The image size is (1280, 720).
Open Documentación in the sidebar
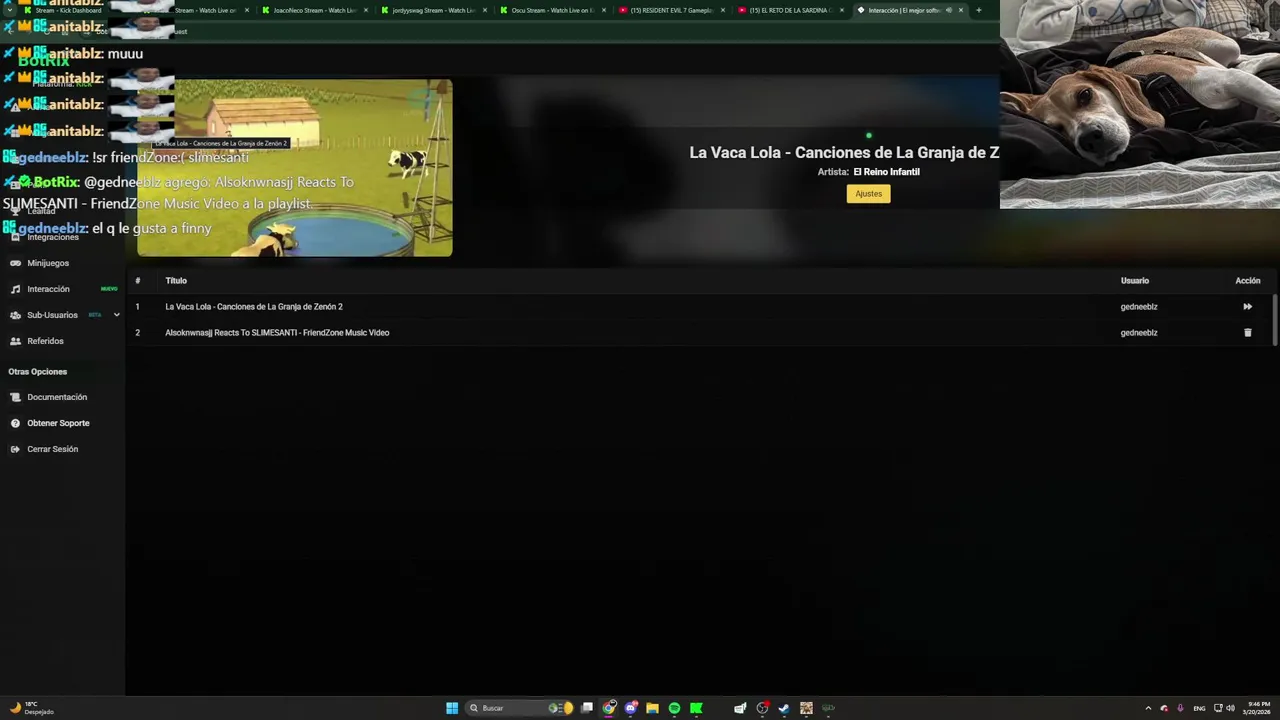57,397
